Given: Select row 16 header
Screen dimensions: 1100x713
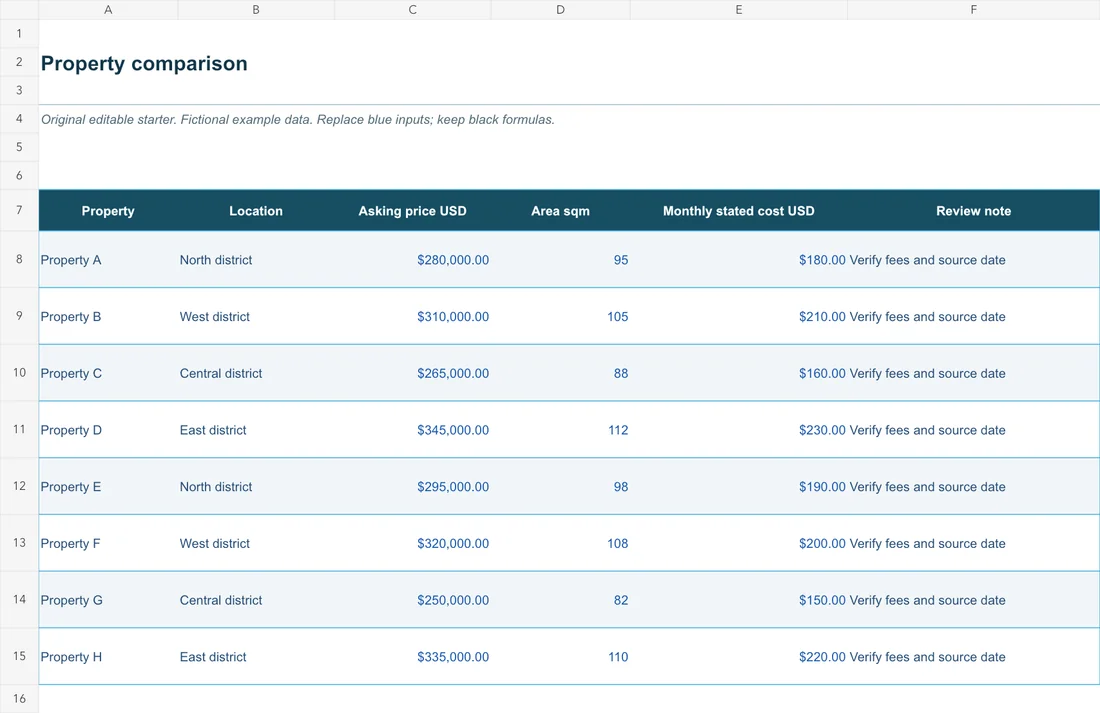Looking at the screenshot, I should pos(19,699).
